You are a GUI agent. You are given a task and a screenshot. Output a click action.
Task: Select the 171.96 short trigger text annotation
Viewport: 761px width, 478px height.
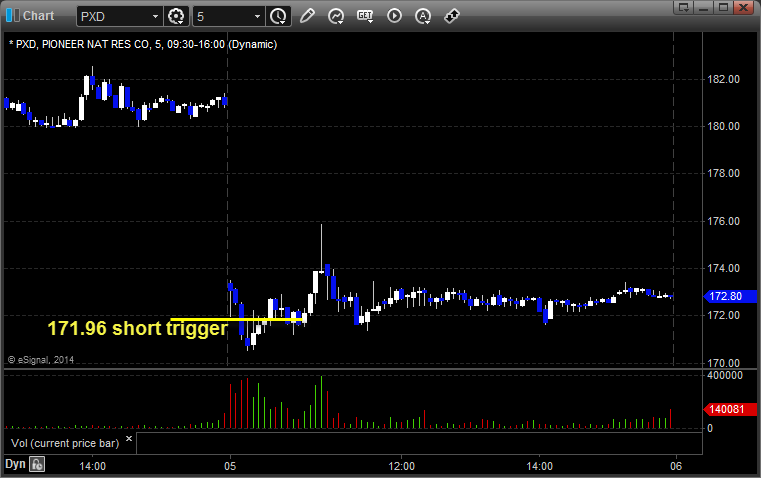[x=137, y=329]
